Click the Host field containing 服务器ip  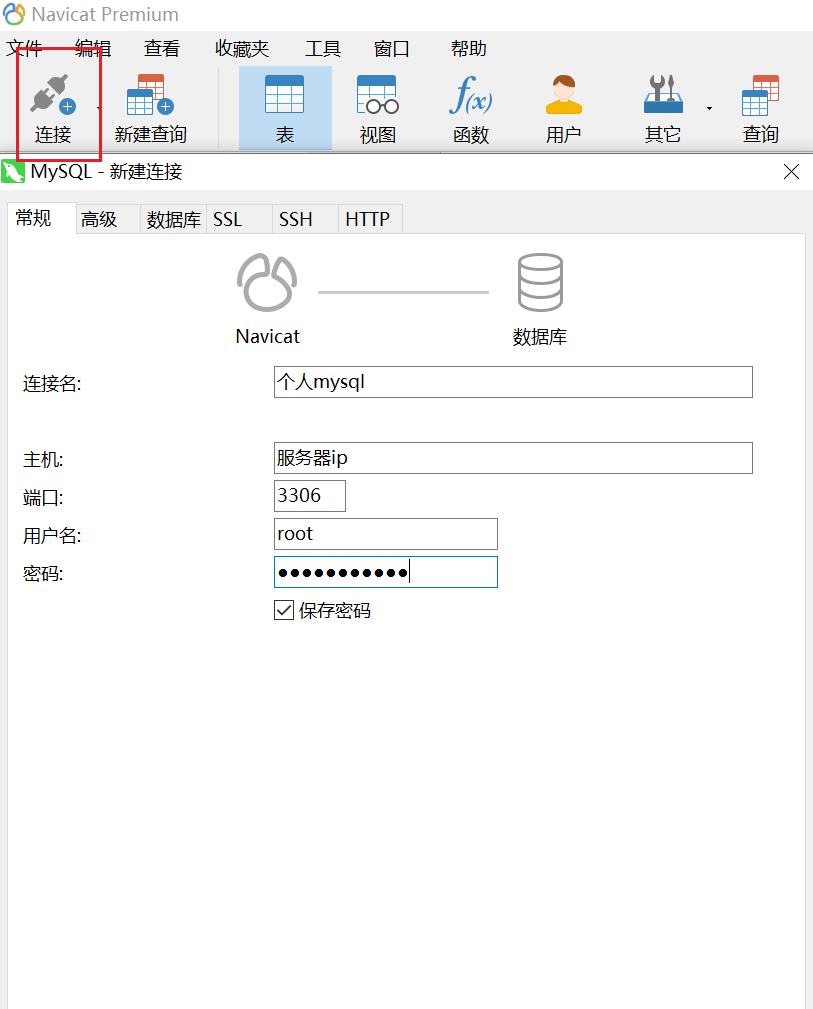coord(513,458)
